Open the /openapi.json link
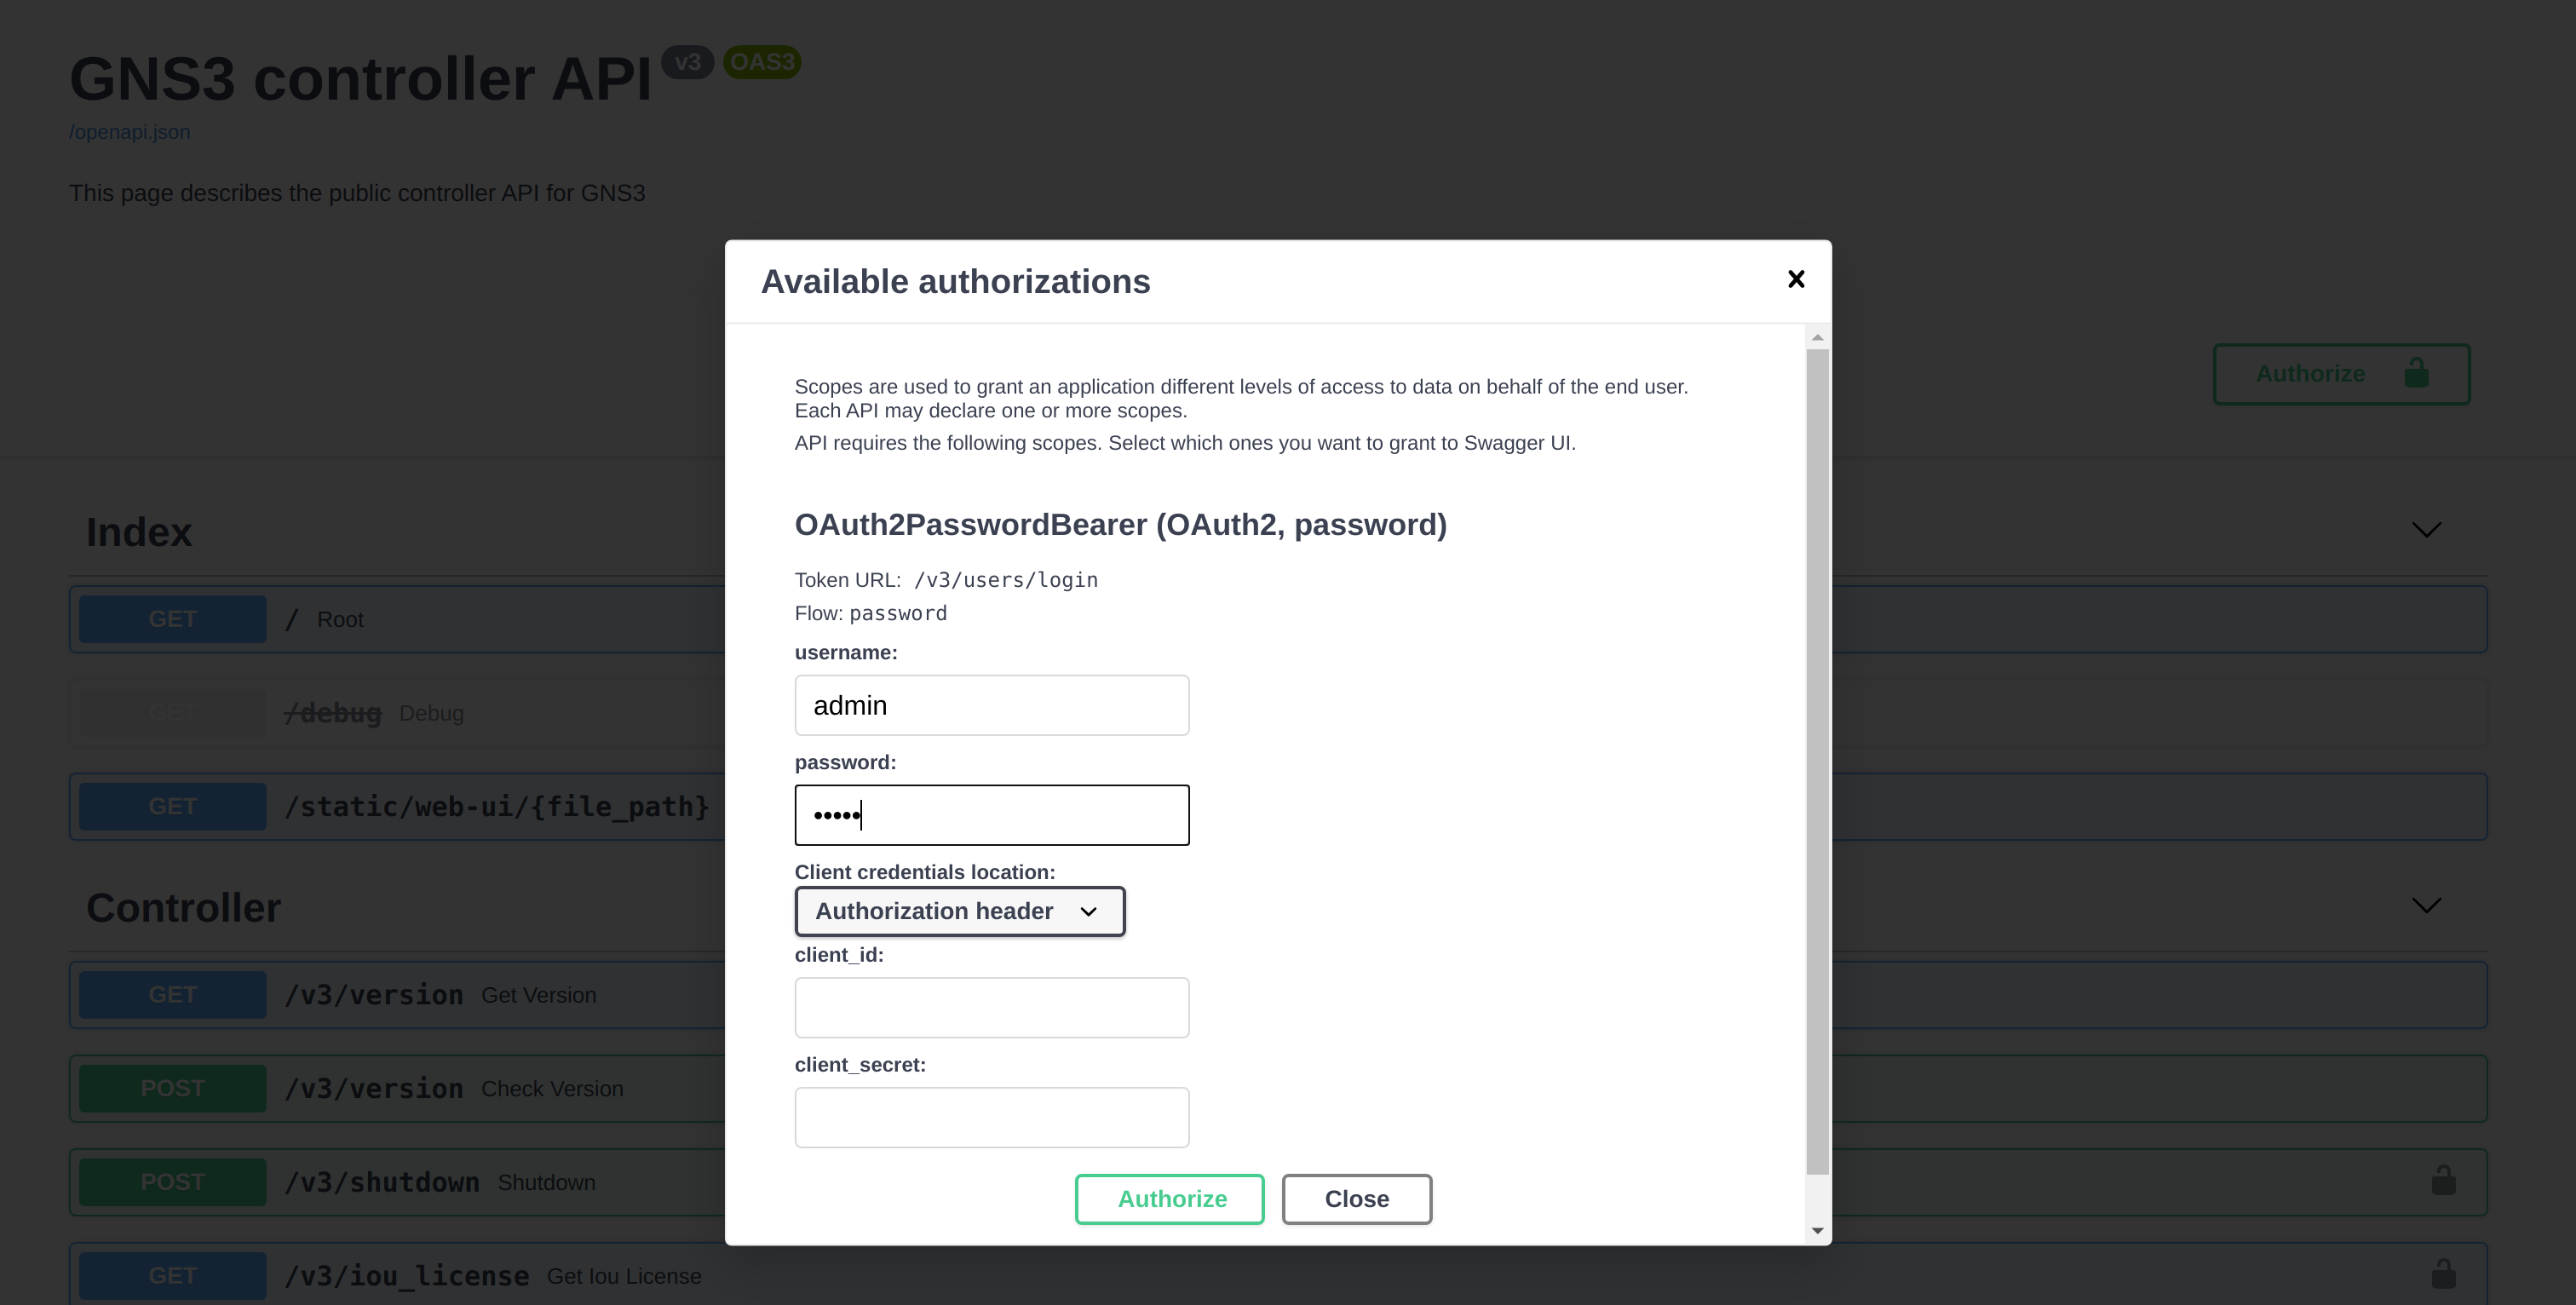 pyautogui.click(x=129, y=131)
